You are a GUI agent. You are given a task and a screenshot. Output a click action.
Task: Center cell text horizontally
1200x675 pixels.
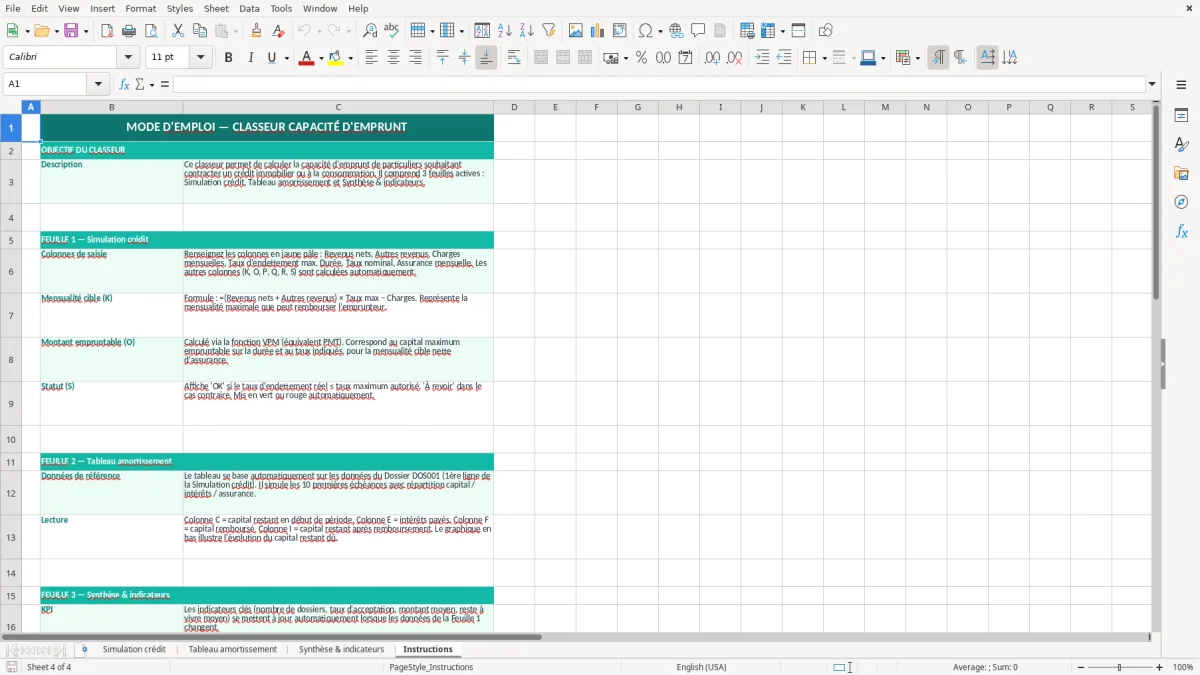(x=393, y=58)
